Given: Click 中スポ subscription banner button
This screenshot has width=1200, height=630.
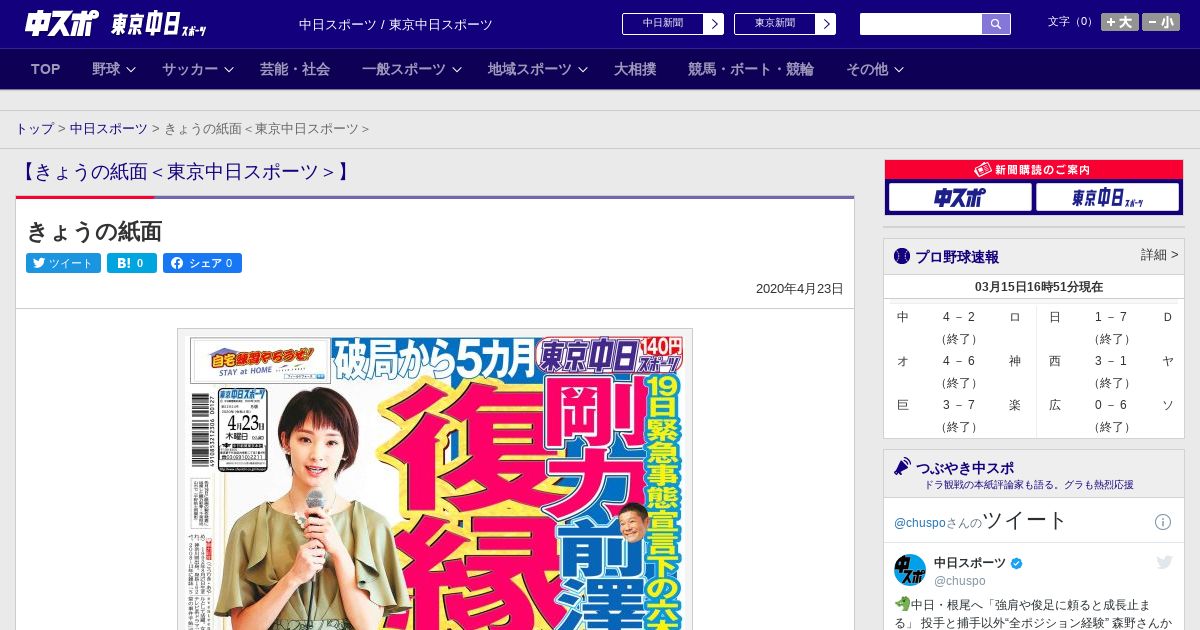Looking at the screenshot, I should (x=960, y=197).
